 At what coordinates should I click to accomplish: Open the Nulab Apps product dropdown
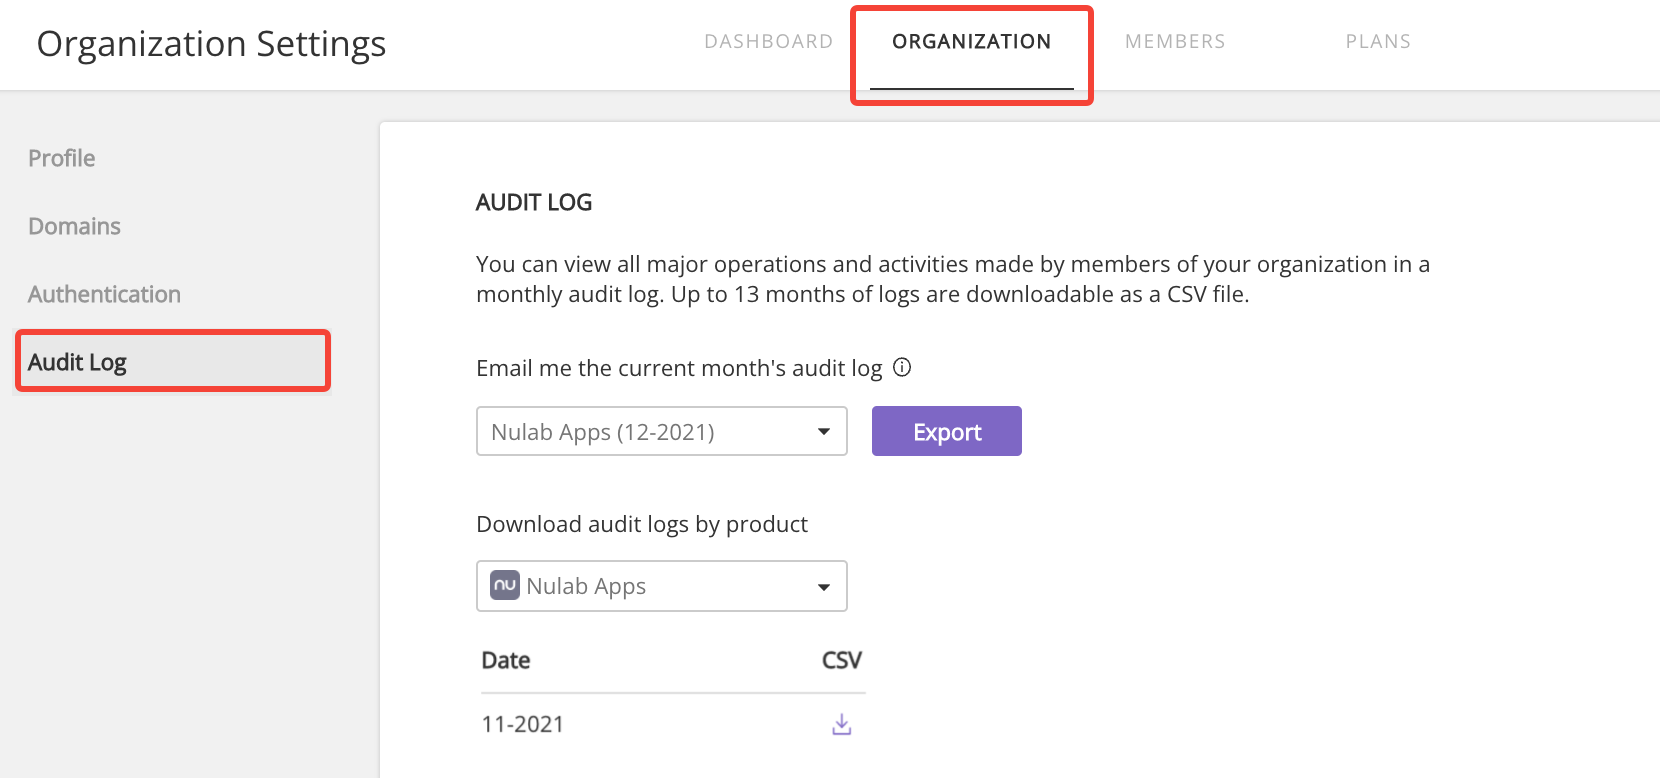point(662,586)
